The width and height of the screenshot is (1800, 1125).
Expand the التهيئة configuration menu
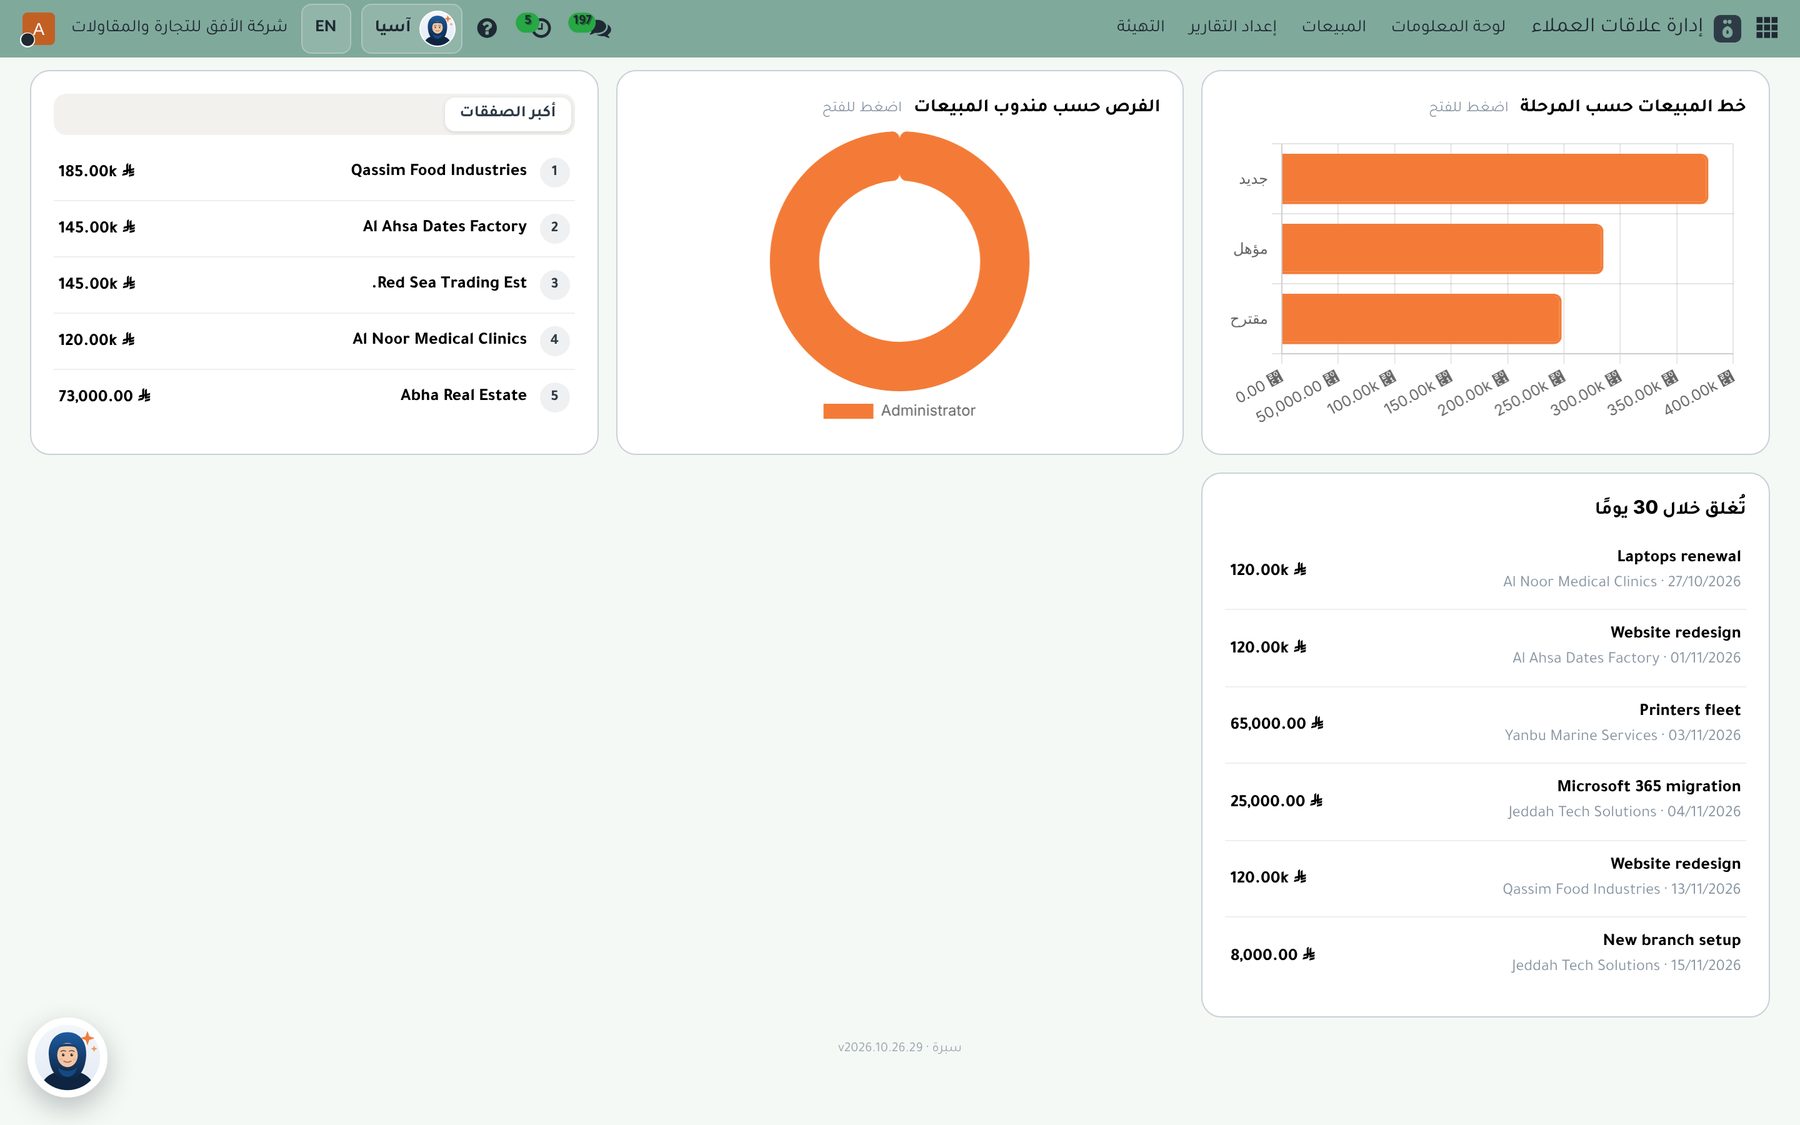click(x=1140, y=26)
